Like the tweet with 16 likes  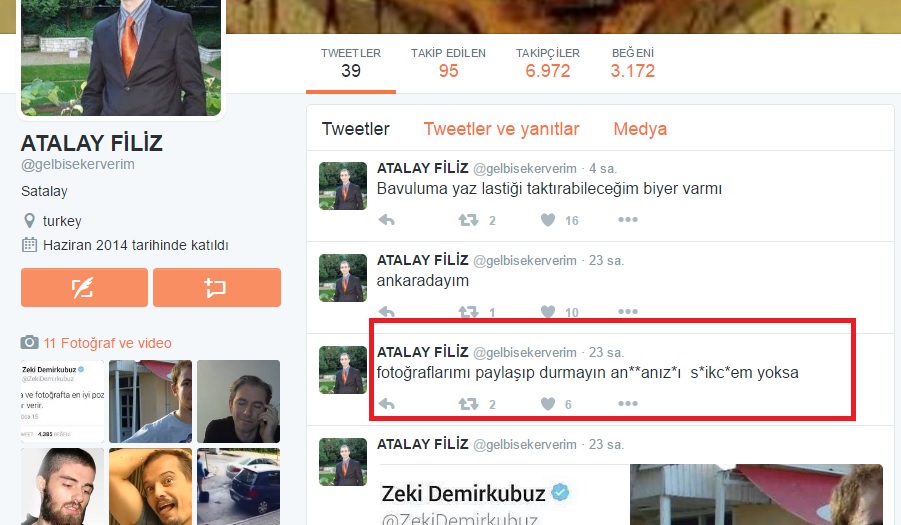tap(548, 220)
